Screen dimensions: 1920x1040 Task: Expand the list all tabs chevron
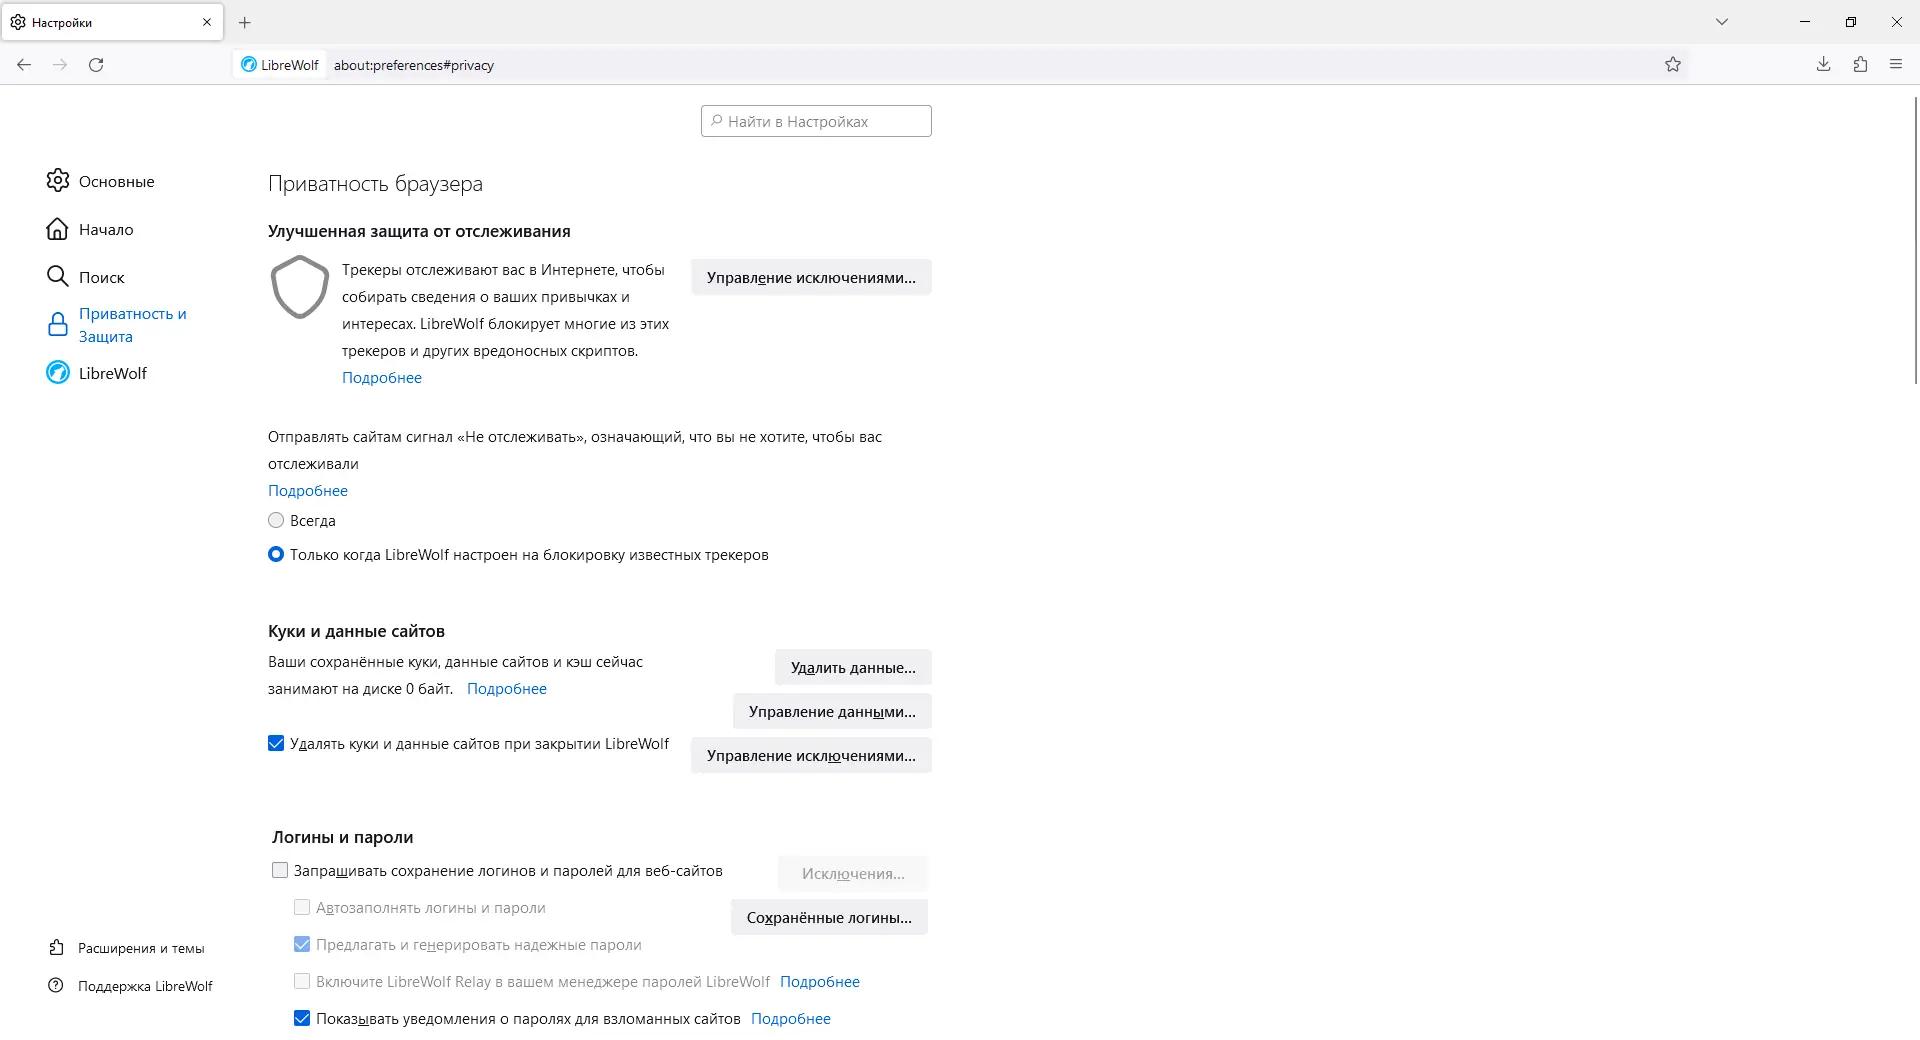tap(1722, 22)
